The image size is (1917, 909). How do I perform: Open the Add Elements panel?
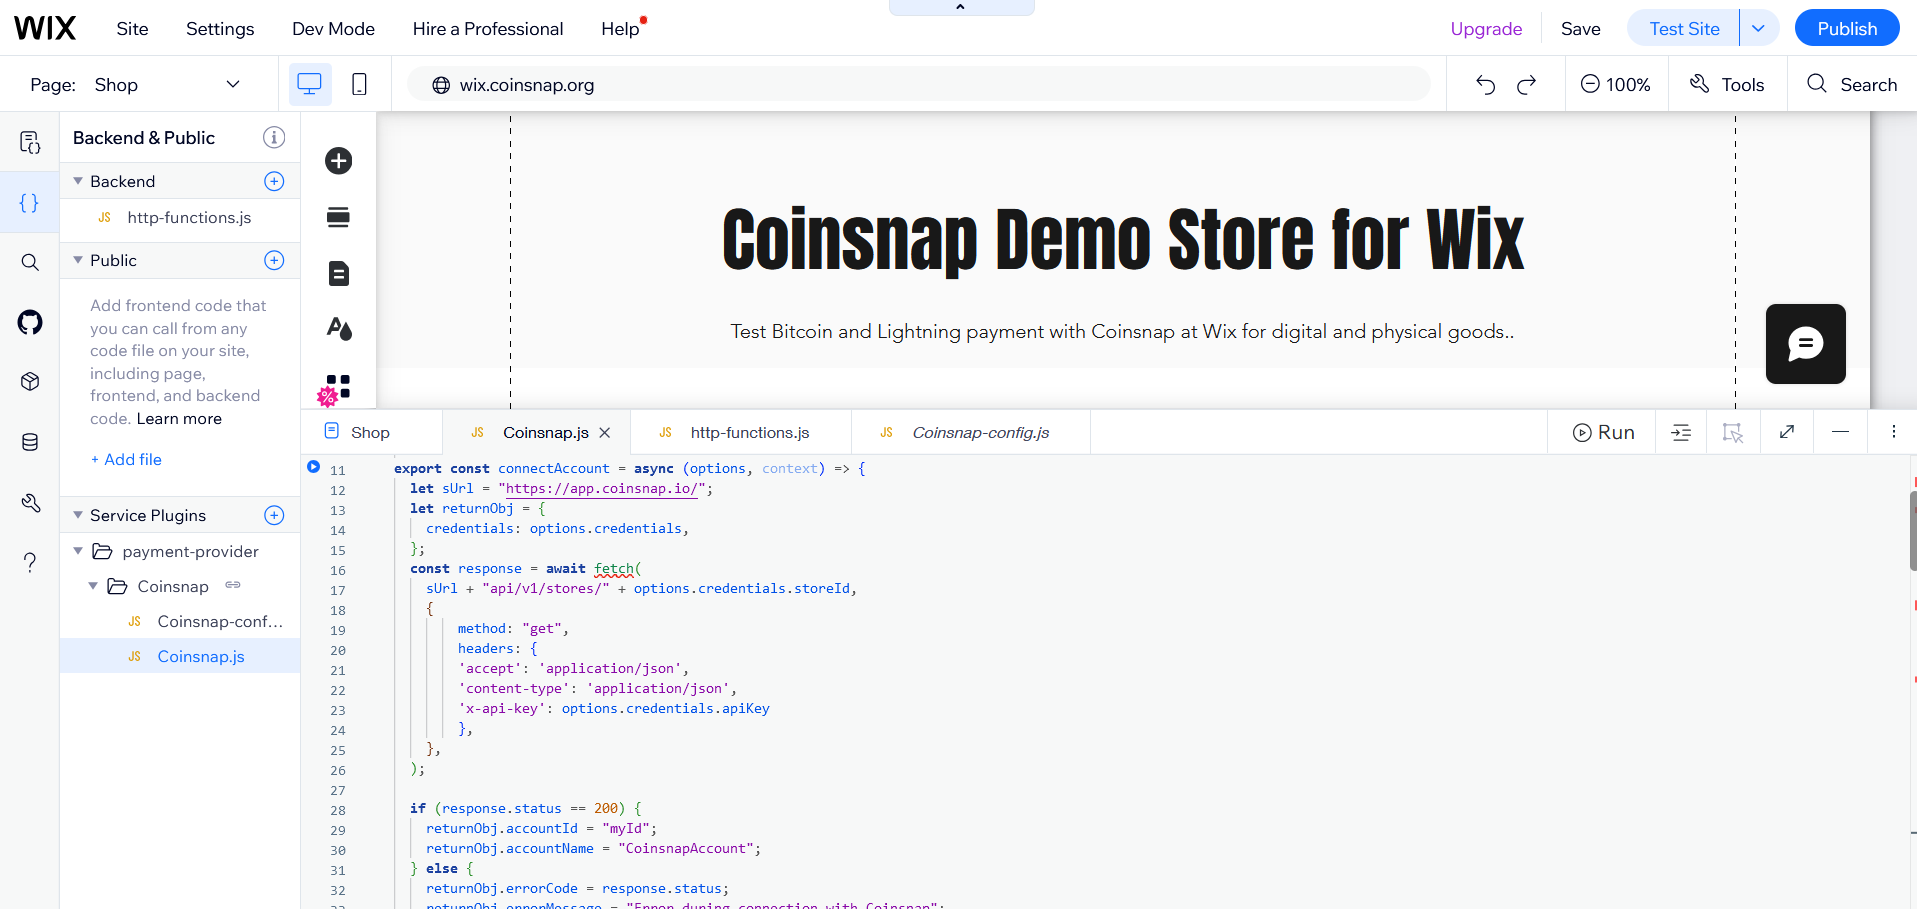[x=338, y=160]
